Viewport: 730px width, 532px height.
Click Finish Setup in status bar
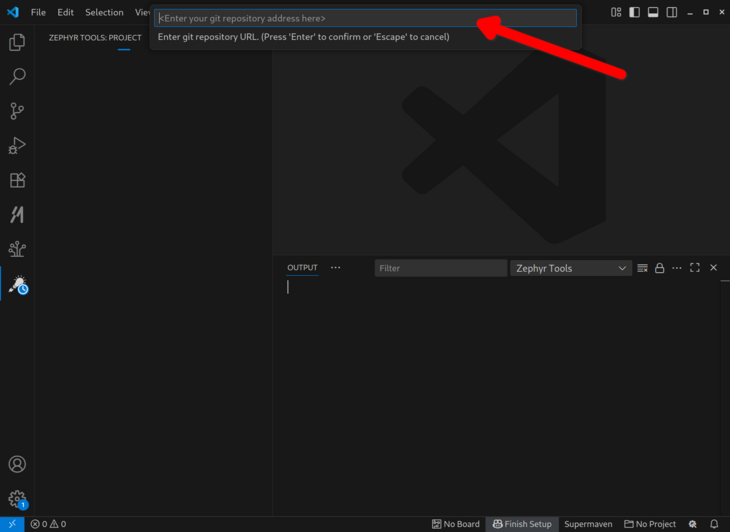[522, 524]
